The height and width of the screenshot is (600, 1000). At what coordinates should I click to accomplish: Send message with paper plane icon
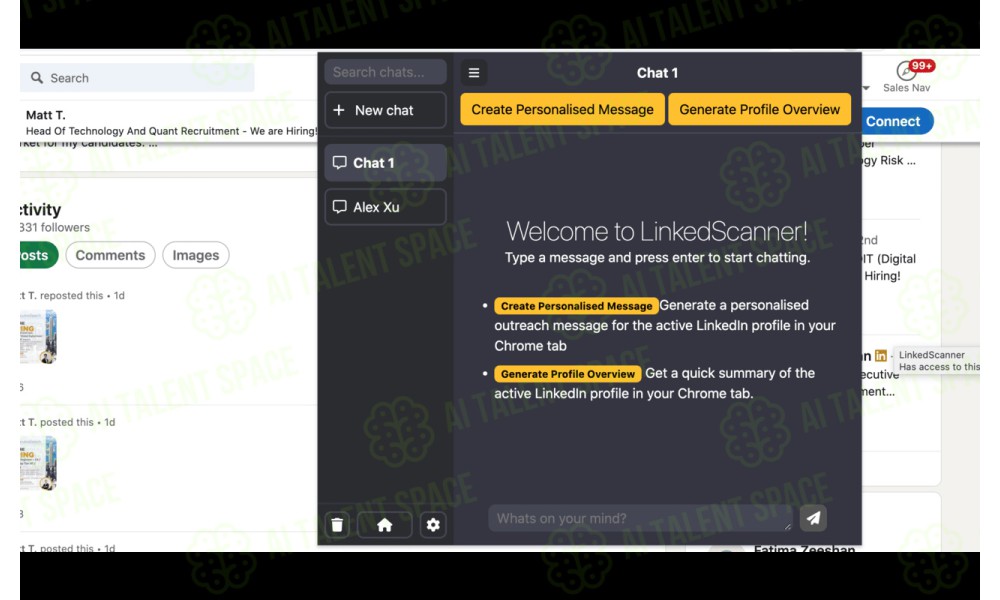pyautogui.click(x=813, y=518)
